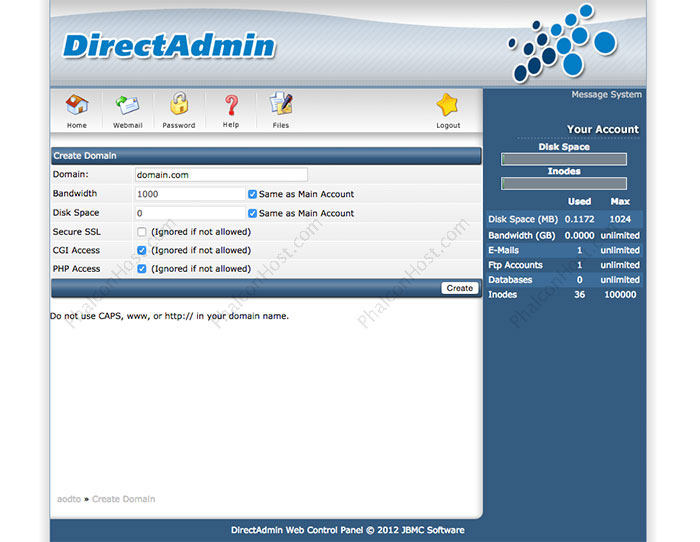This screenshot has height=542, width=700.
Task: Click the CGI Access row label
Action: click(x=76, y=250)
